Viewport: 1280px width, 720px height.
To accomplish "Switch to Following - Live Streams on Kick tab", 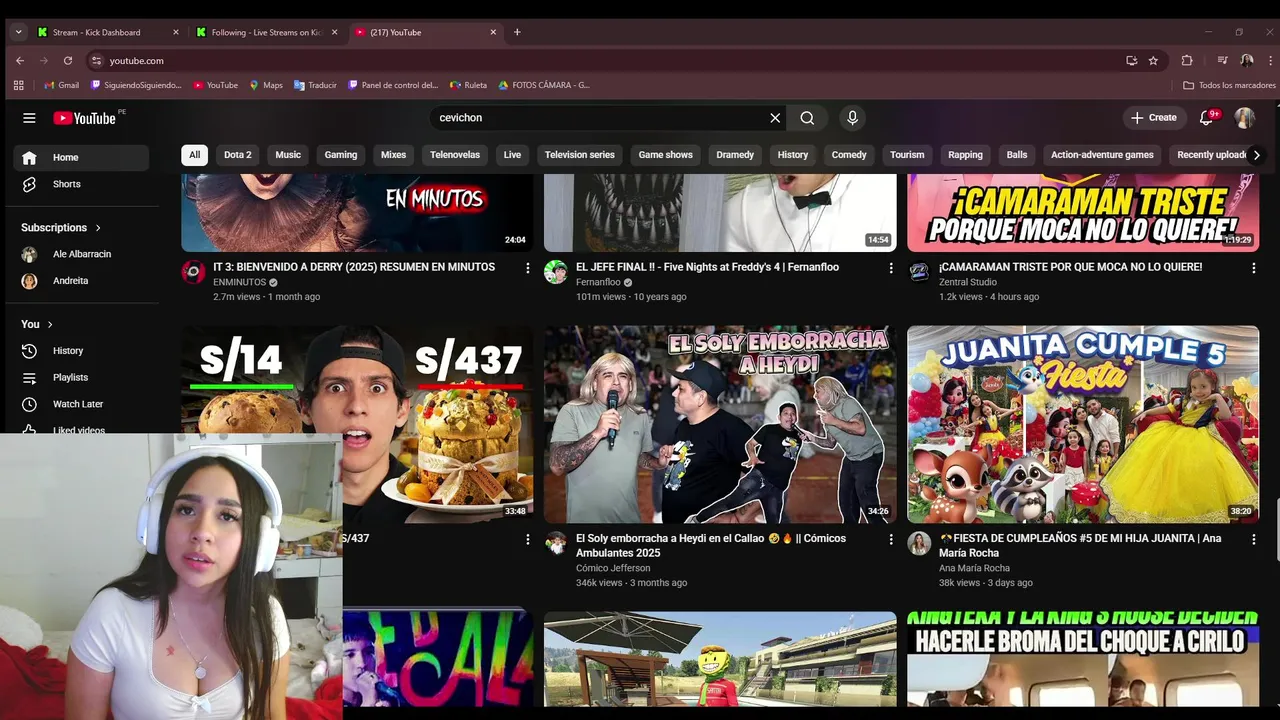I will 265,32.
